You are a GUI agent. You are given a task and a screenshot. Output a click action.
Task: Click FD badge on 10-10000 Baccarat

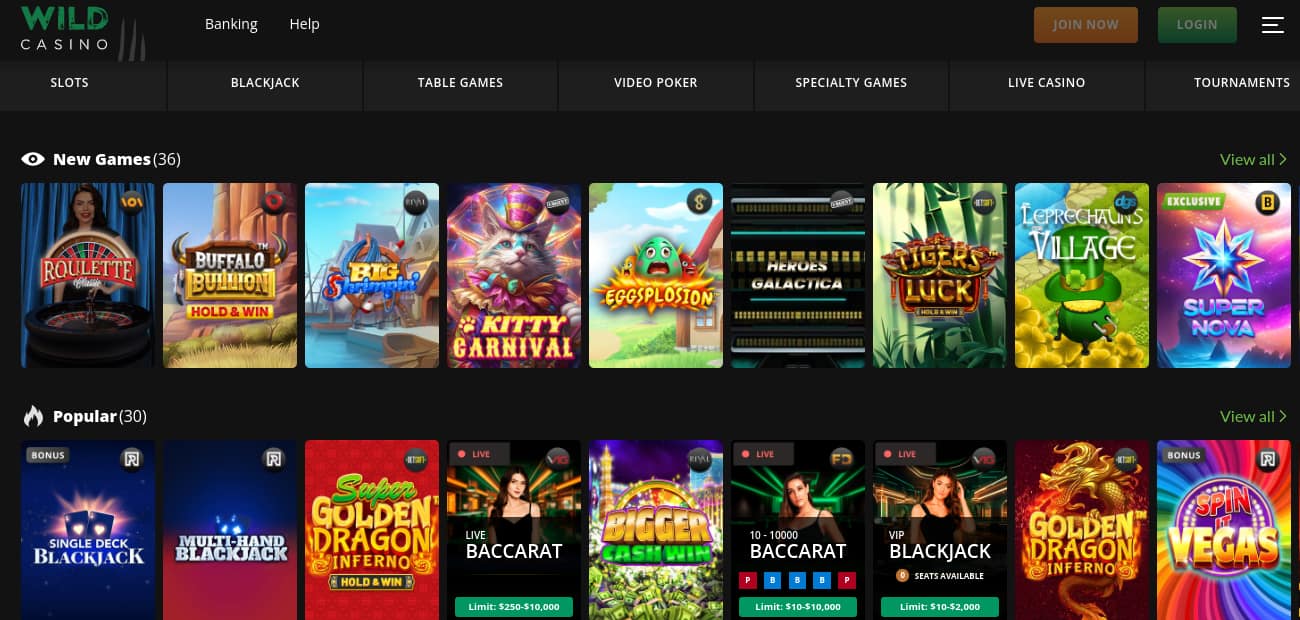(x=840, y=459)
